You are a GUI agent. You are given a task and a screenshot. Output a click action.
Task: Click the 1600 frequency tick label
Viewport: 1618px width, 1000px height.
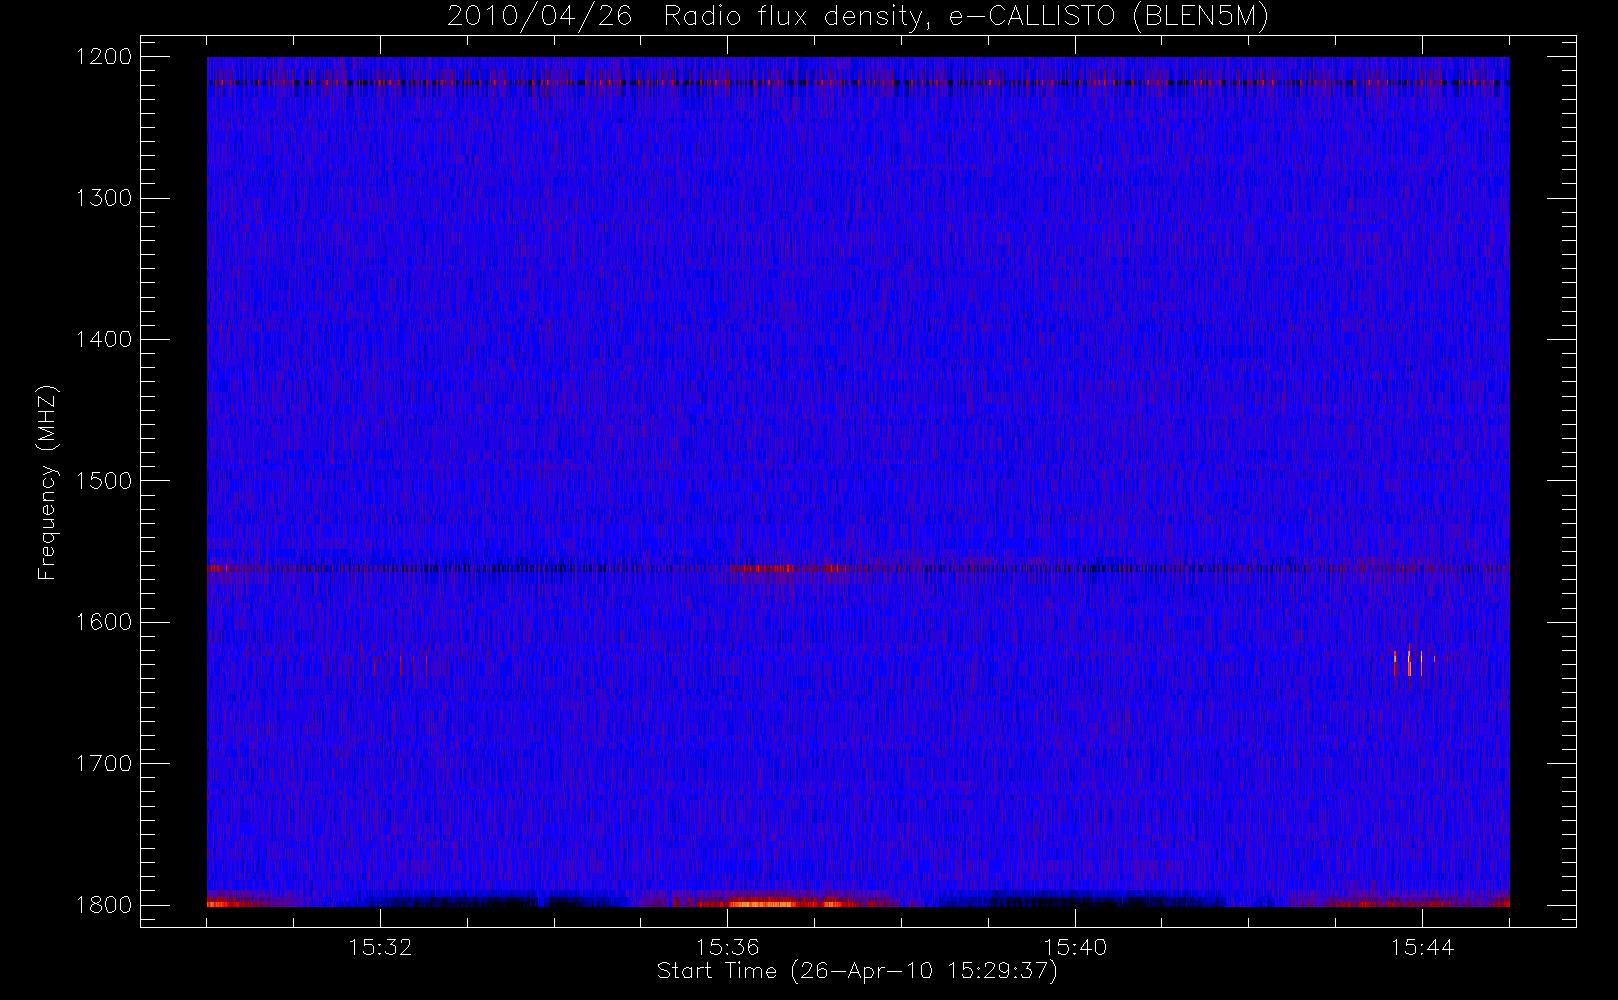104,622
